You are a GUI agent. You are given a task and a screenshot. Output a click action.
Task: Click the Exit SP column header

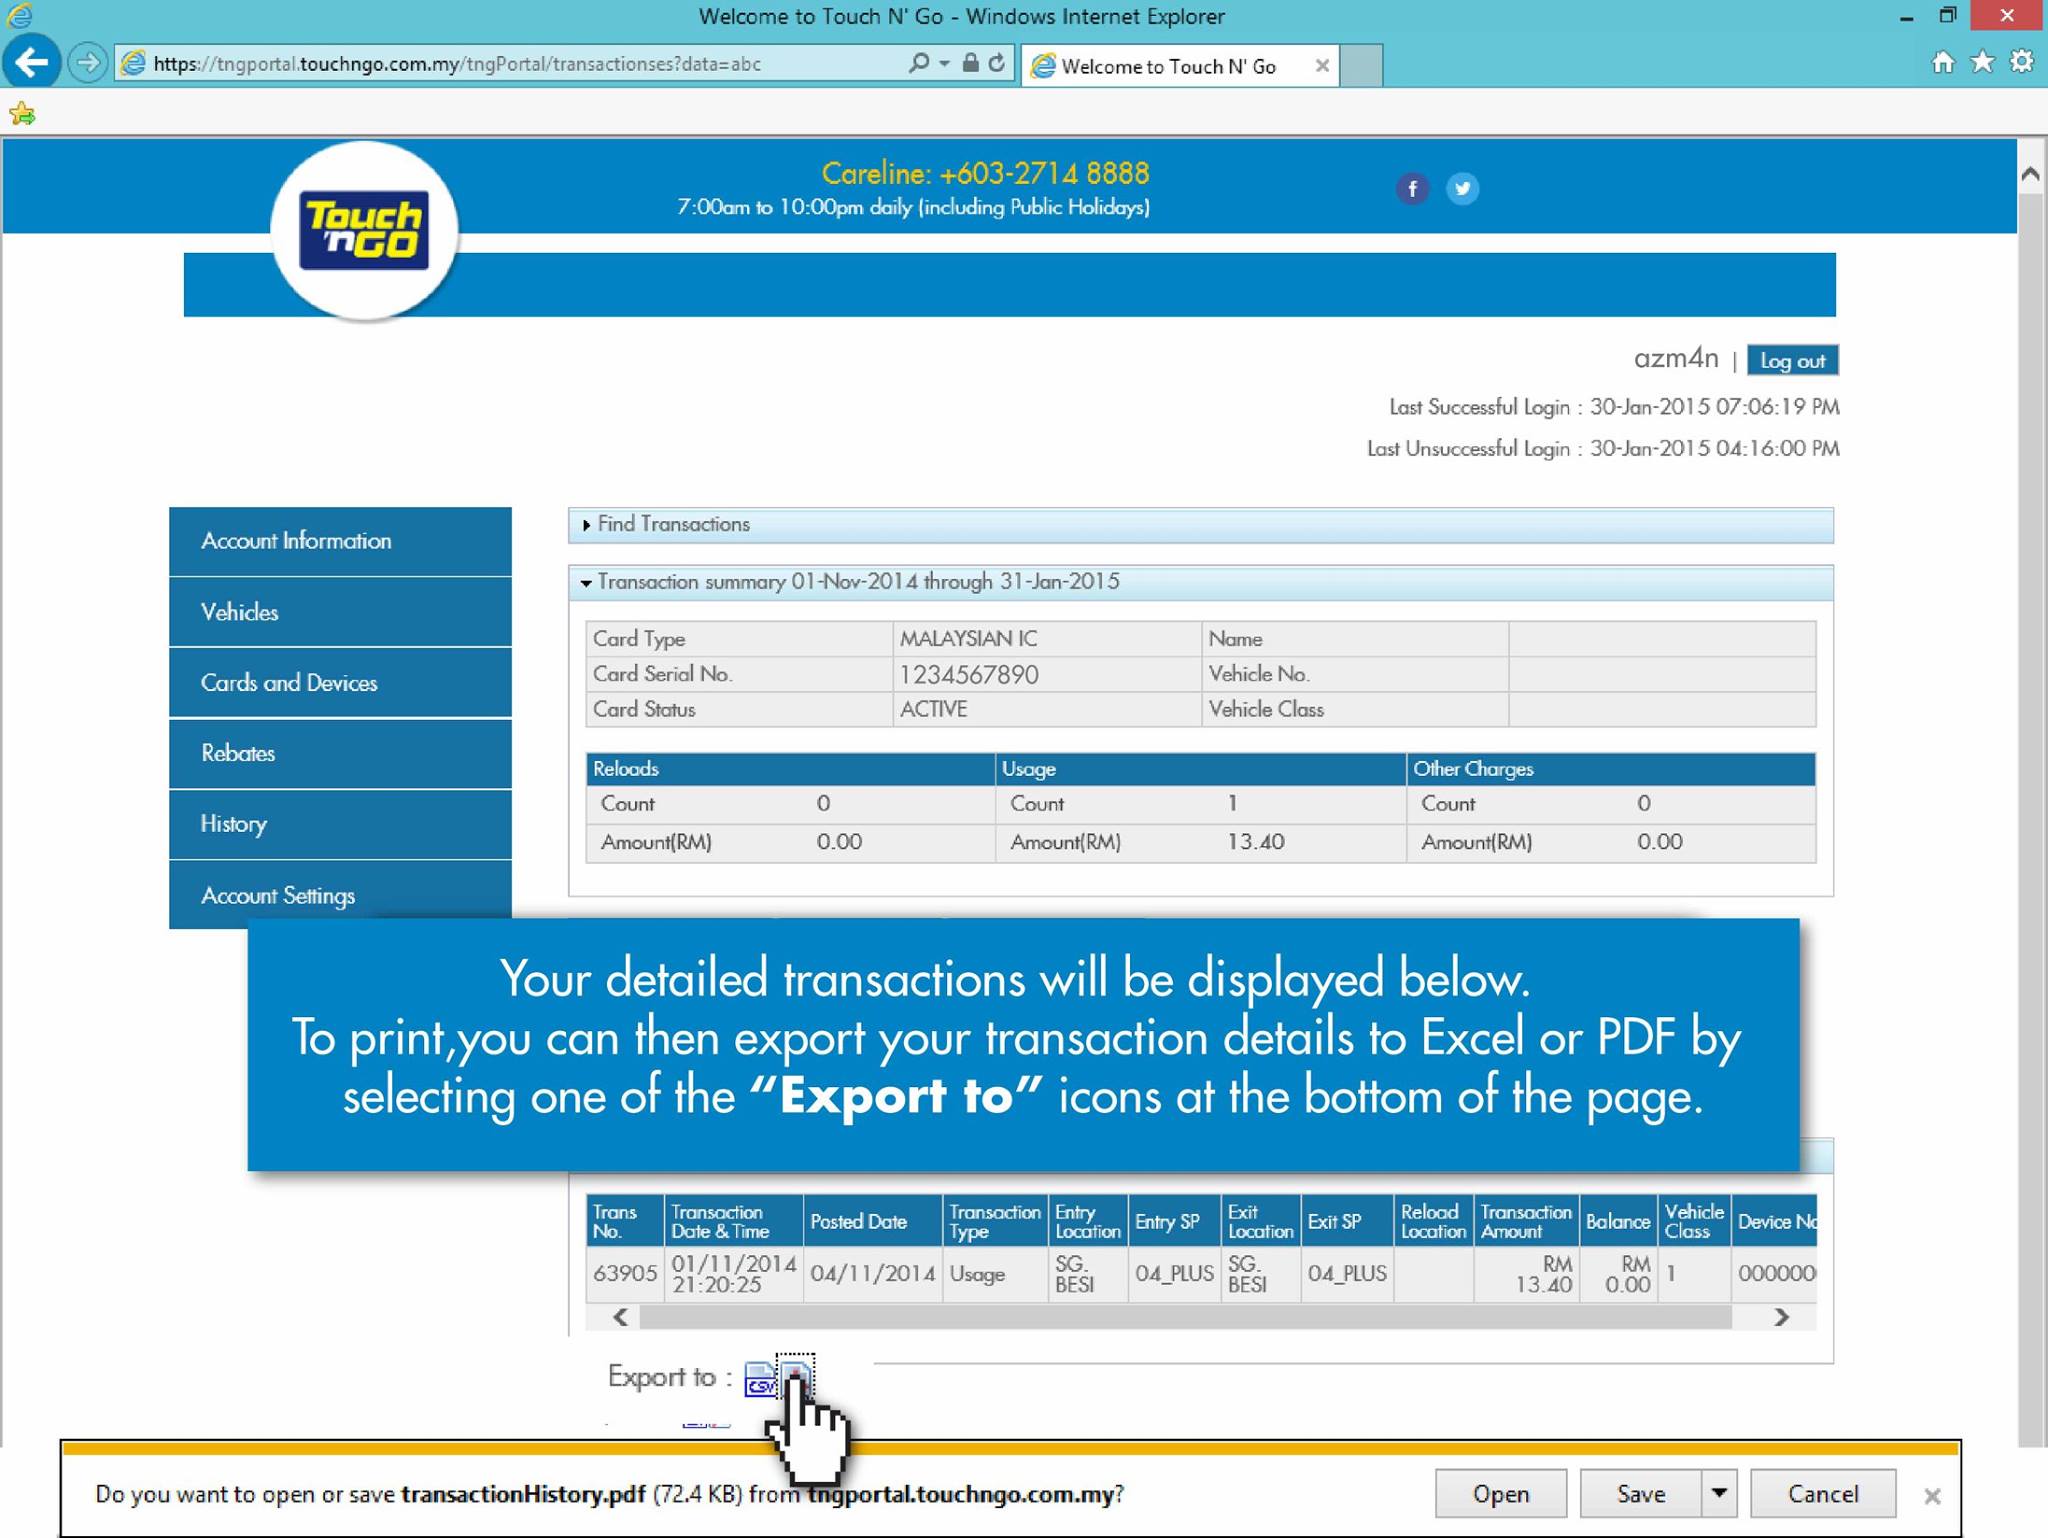[x=1347, y=1221]
